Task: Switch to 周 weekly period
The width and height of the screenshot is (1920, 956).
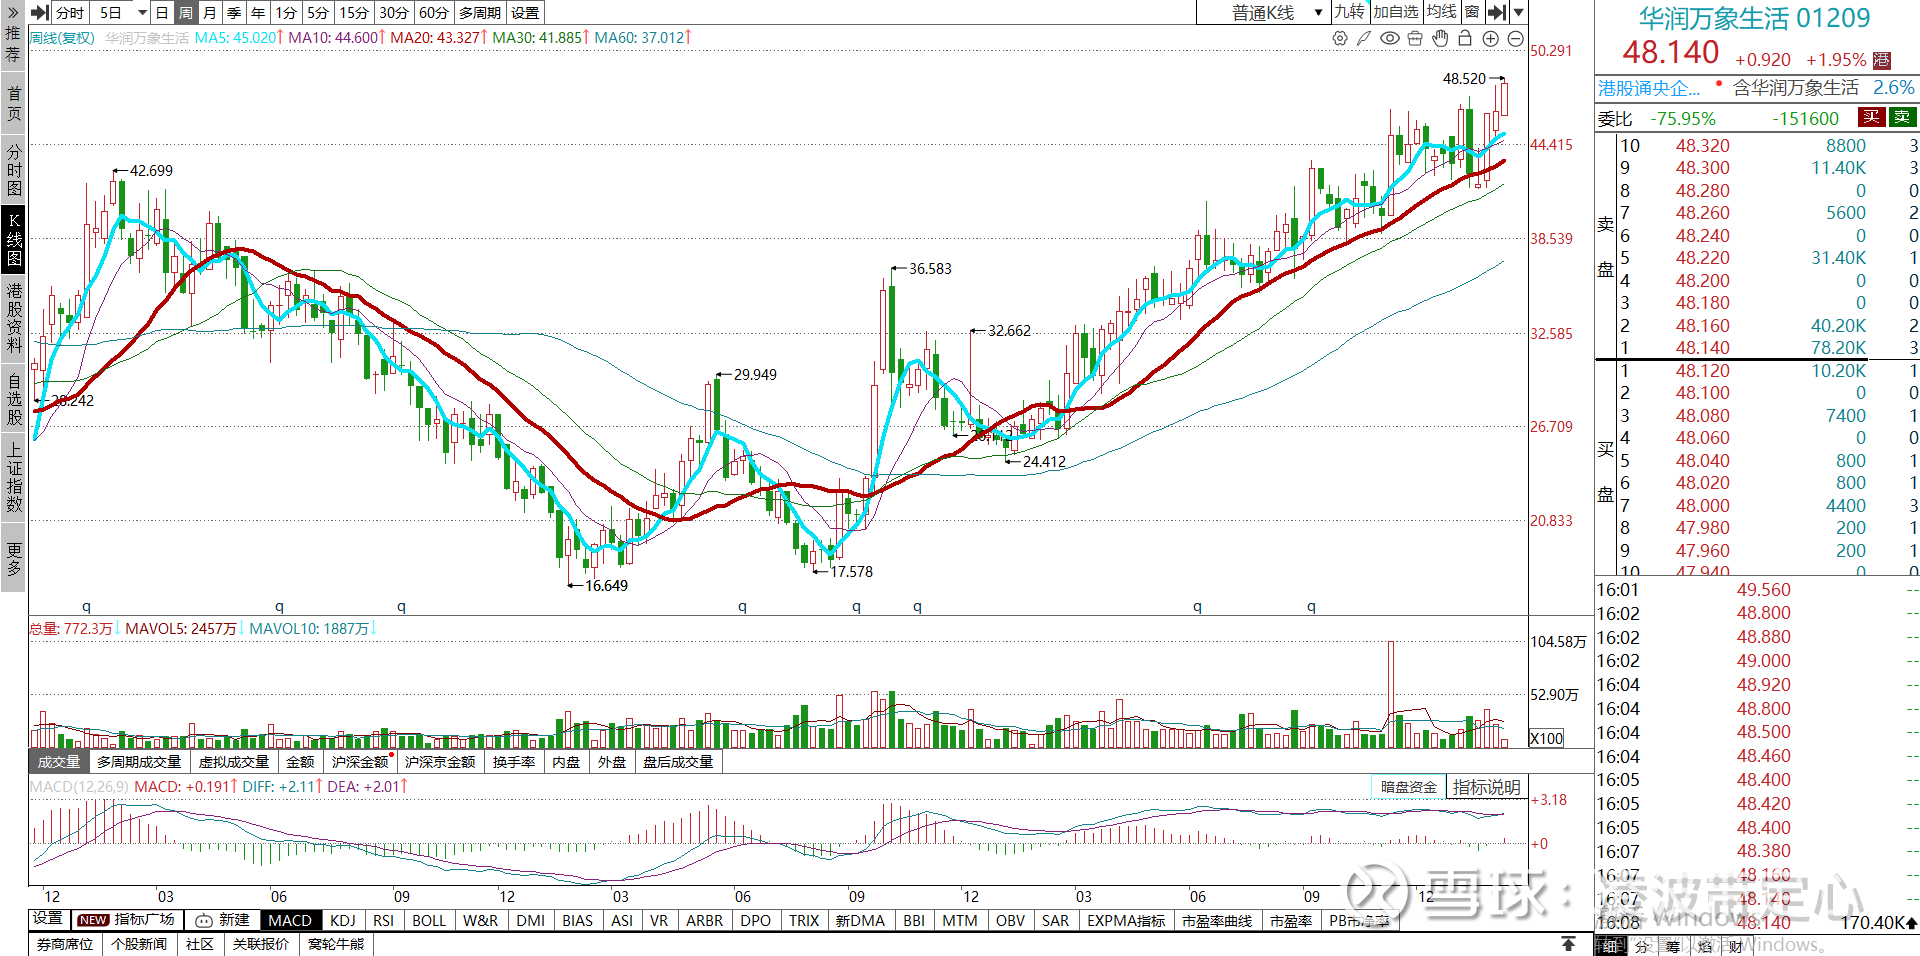Action: pyautogui.click(x=186, y=12)
